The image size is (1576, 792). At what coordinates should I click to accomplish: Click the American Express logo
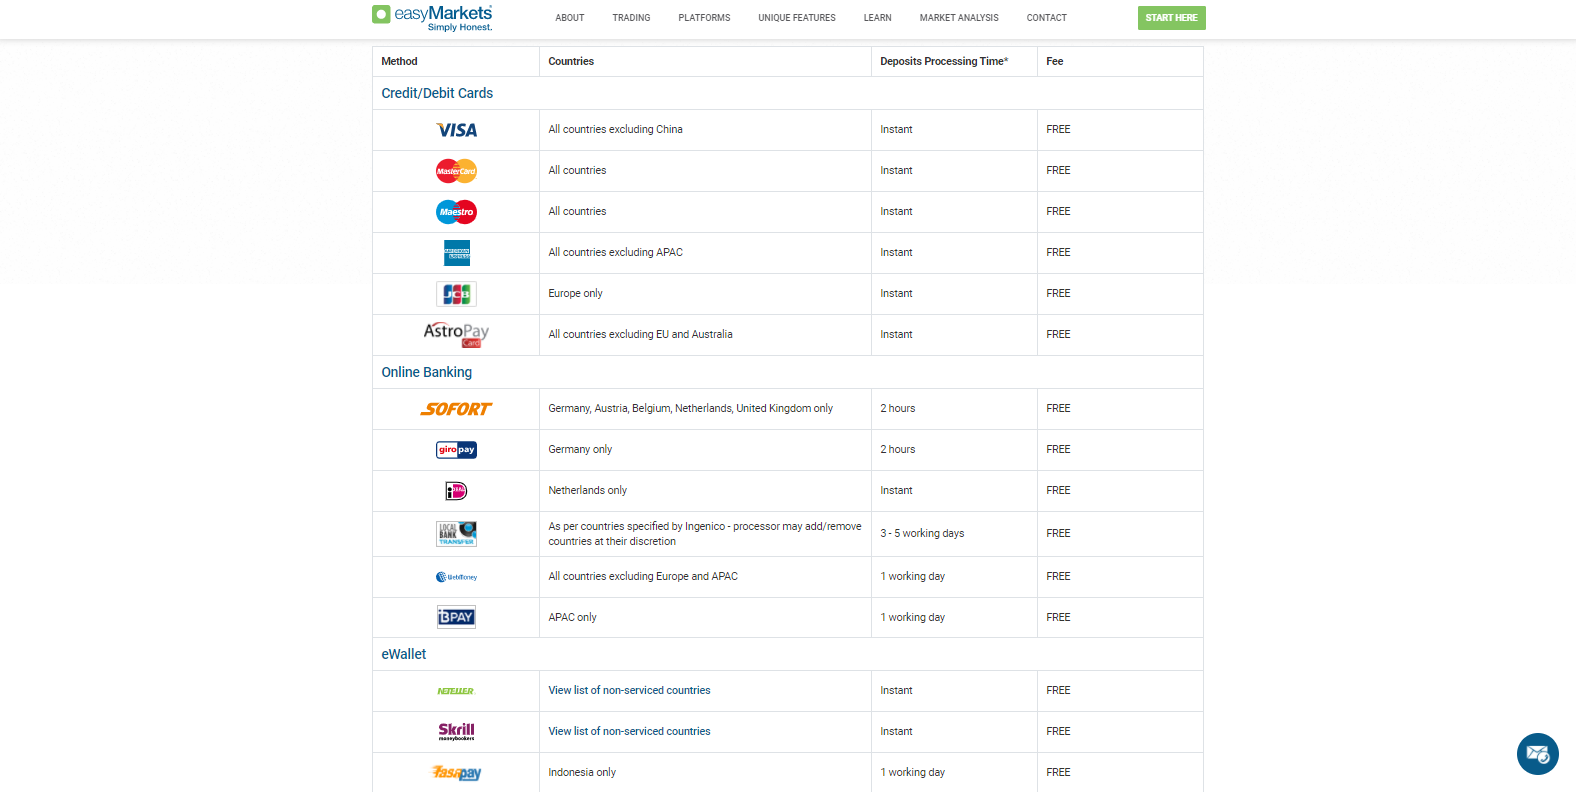[x=457, y=253]
